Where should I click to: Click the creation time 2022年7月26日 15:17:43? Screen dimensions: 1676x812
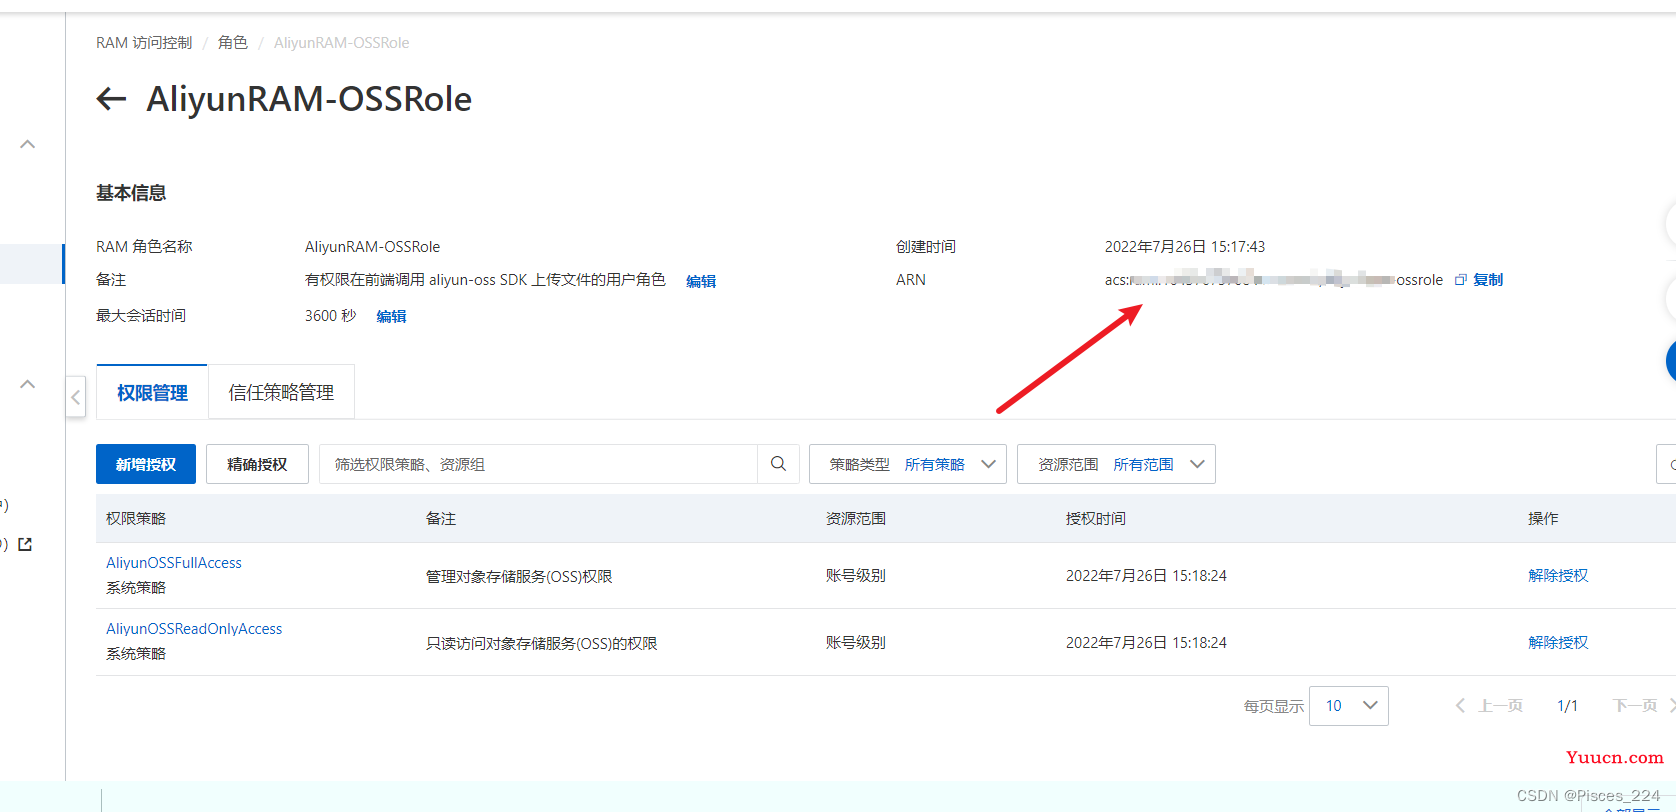click(x=1185, y=247)
